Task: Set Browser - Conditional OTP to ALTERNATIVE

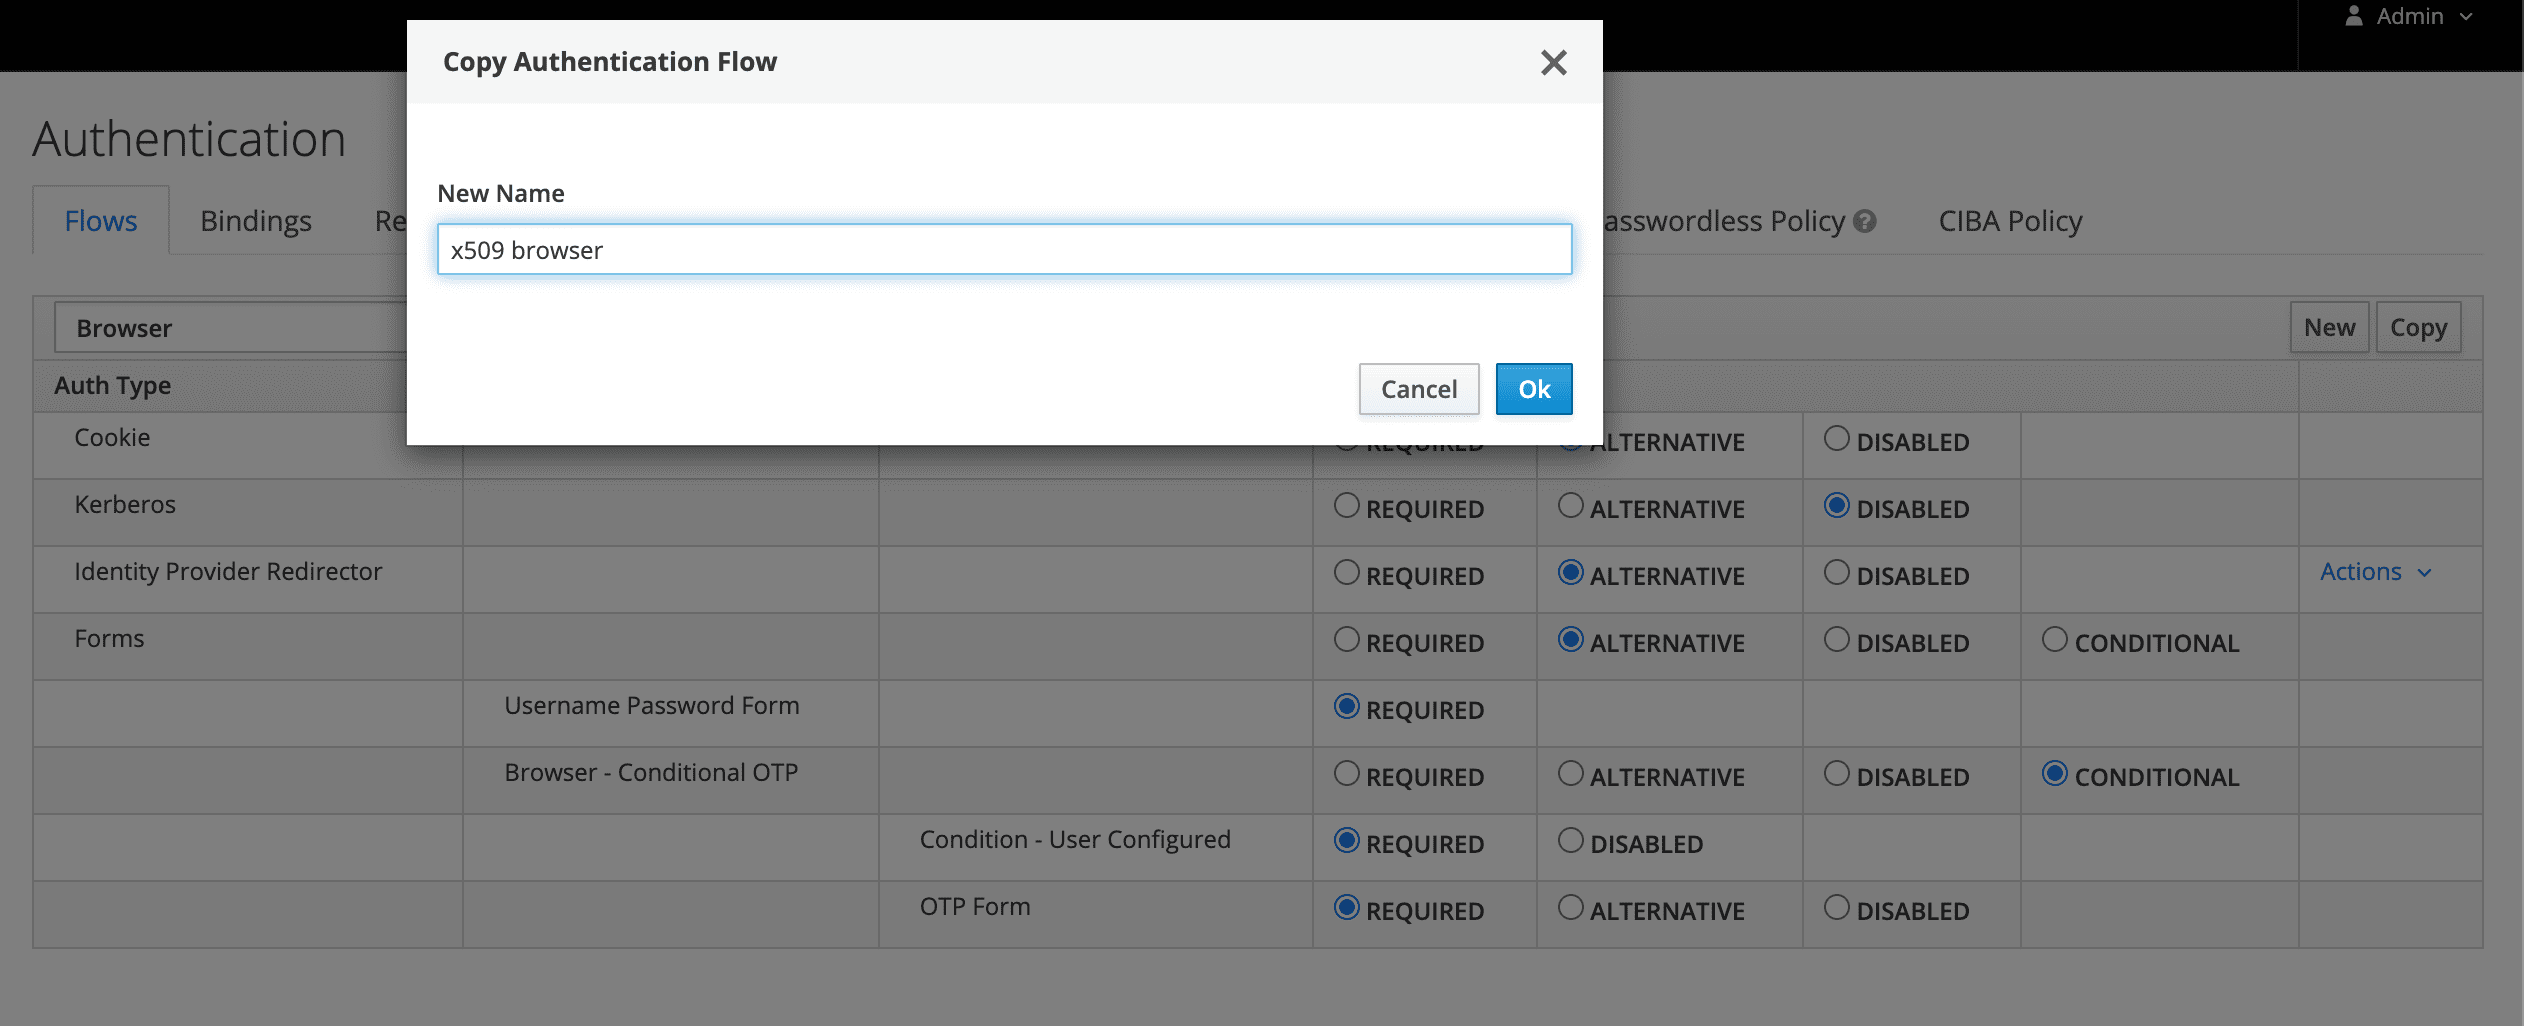Action: [1571, 774]
